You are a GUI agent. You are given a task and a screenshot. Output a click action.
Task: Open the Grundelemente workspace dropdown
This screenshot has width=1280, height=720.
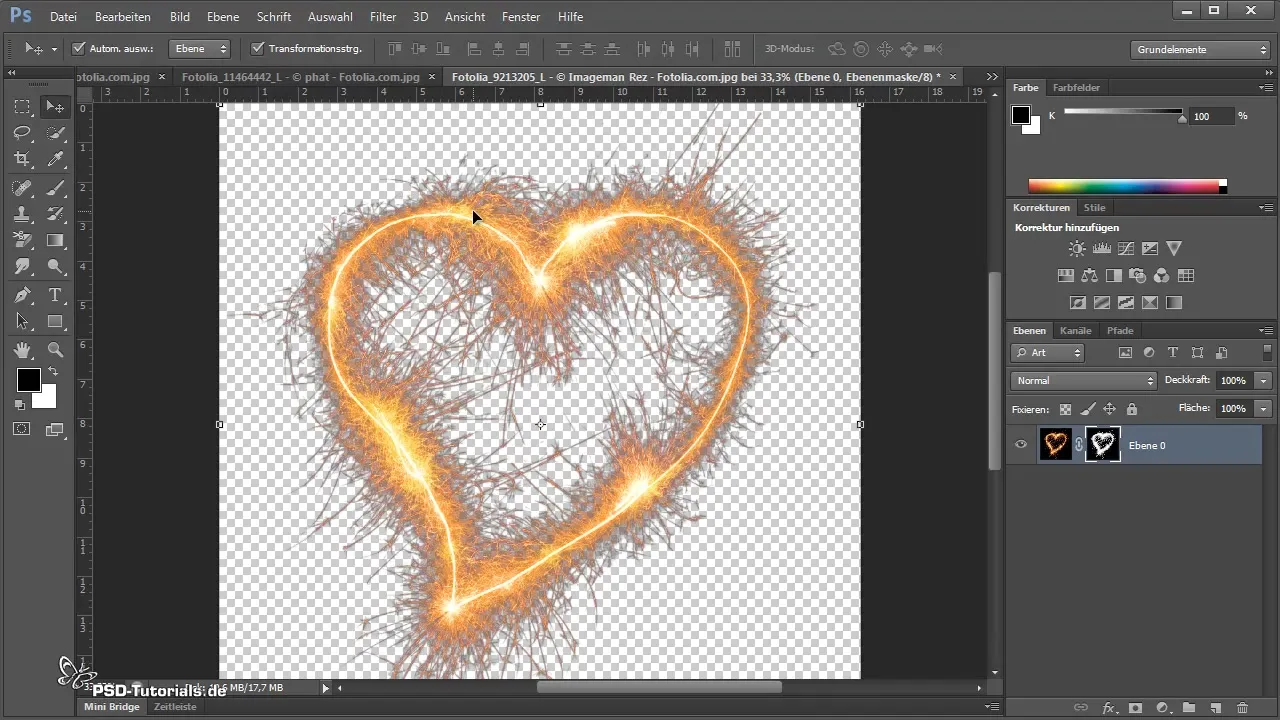(1202, 49)
